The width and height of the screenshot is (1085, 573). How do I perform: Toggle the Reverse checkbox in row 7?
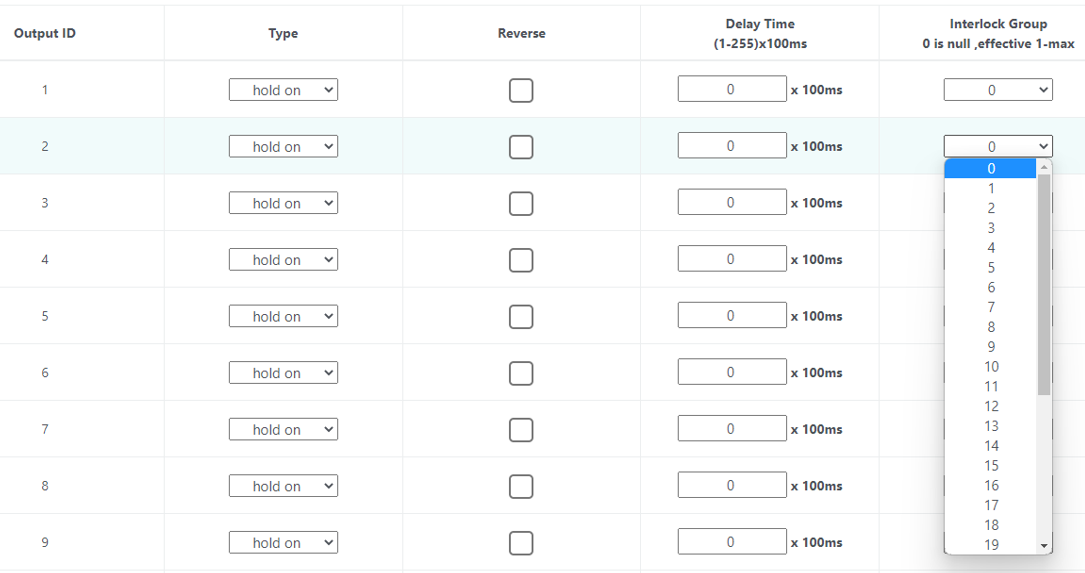[x=520, y=430]
